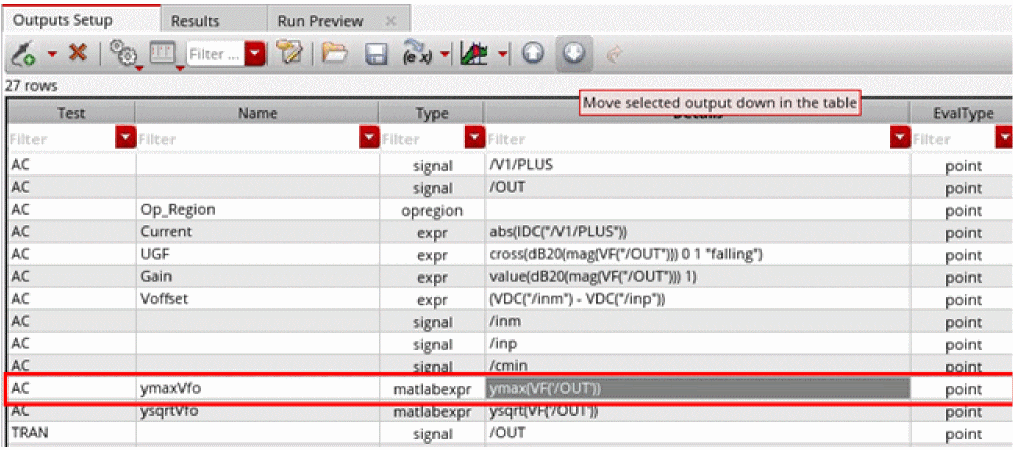This screenshot has width=1013, height=450.
Task: Select the Gain output name cell
Action: pos(257,277)
